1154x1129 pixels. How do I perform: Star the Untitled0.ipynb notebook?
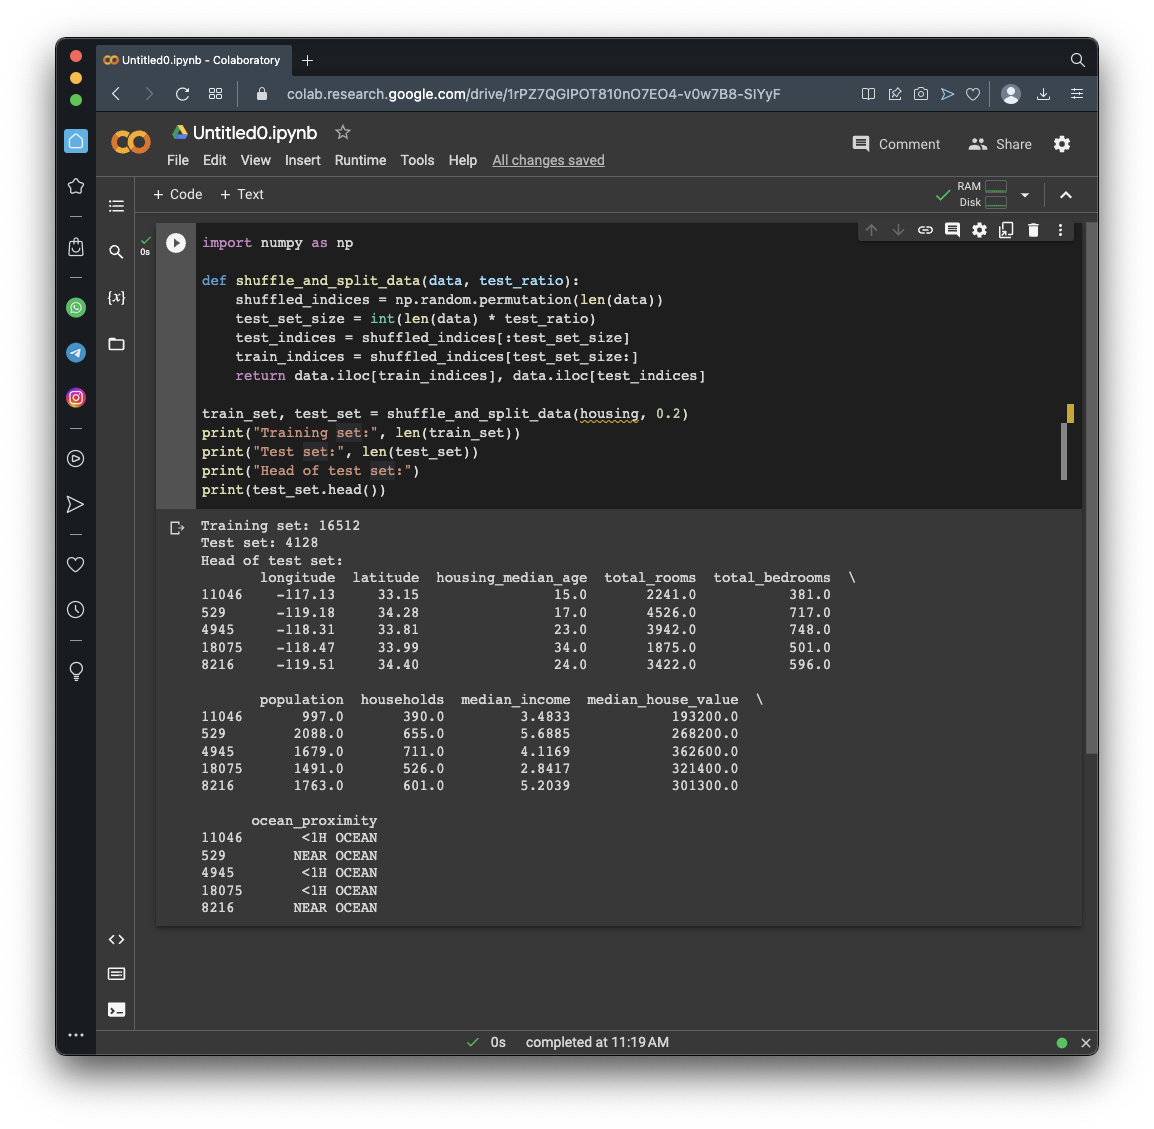[343, 132]
